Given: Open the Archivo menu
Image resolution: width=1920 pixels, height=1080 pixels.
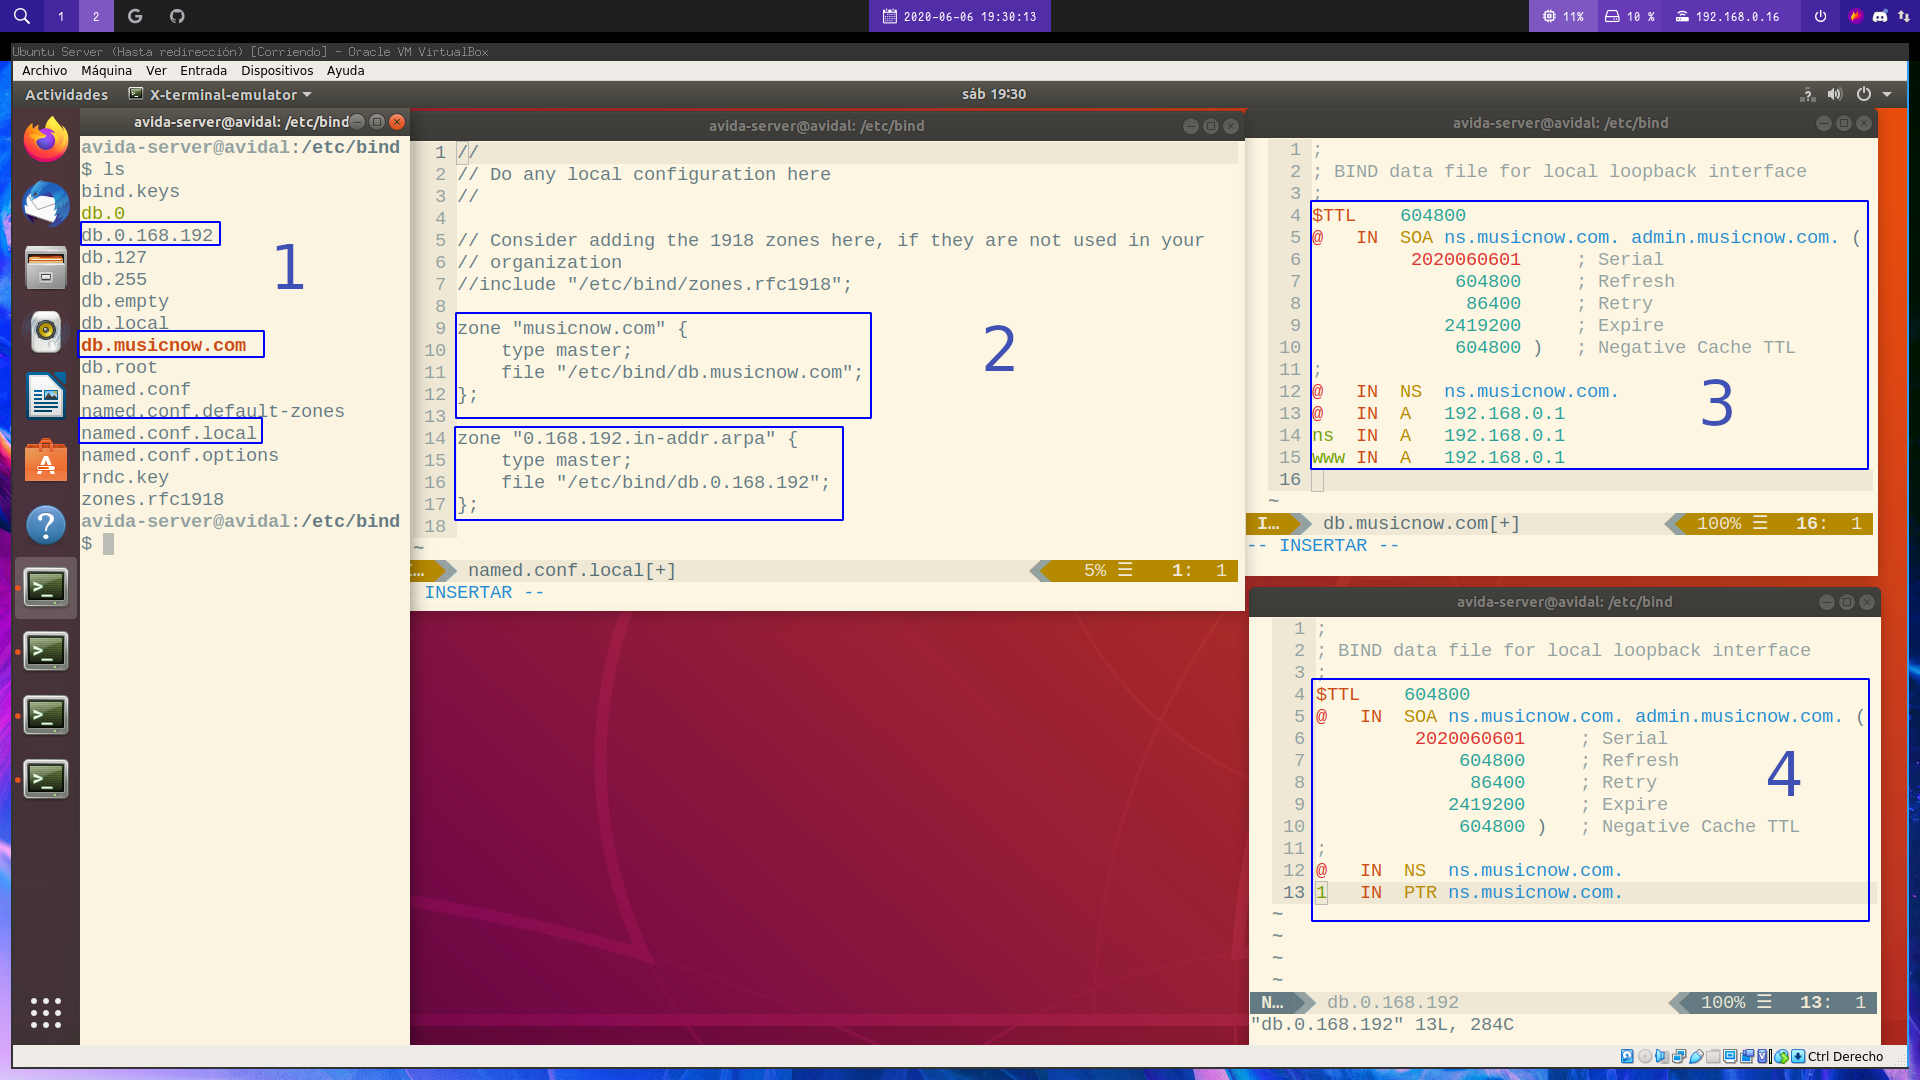Looking at the screenshot, I should (44, 71).
